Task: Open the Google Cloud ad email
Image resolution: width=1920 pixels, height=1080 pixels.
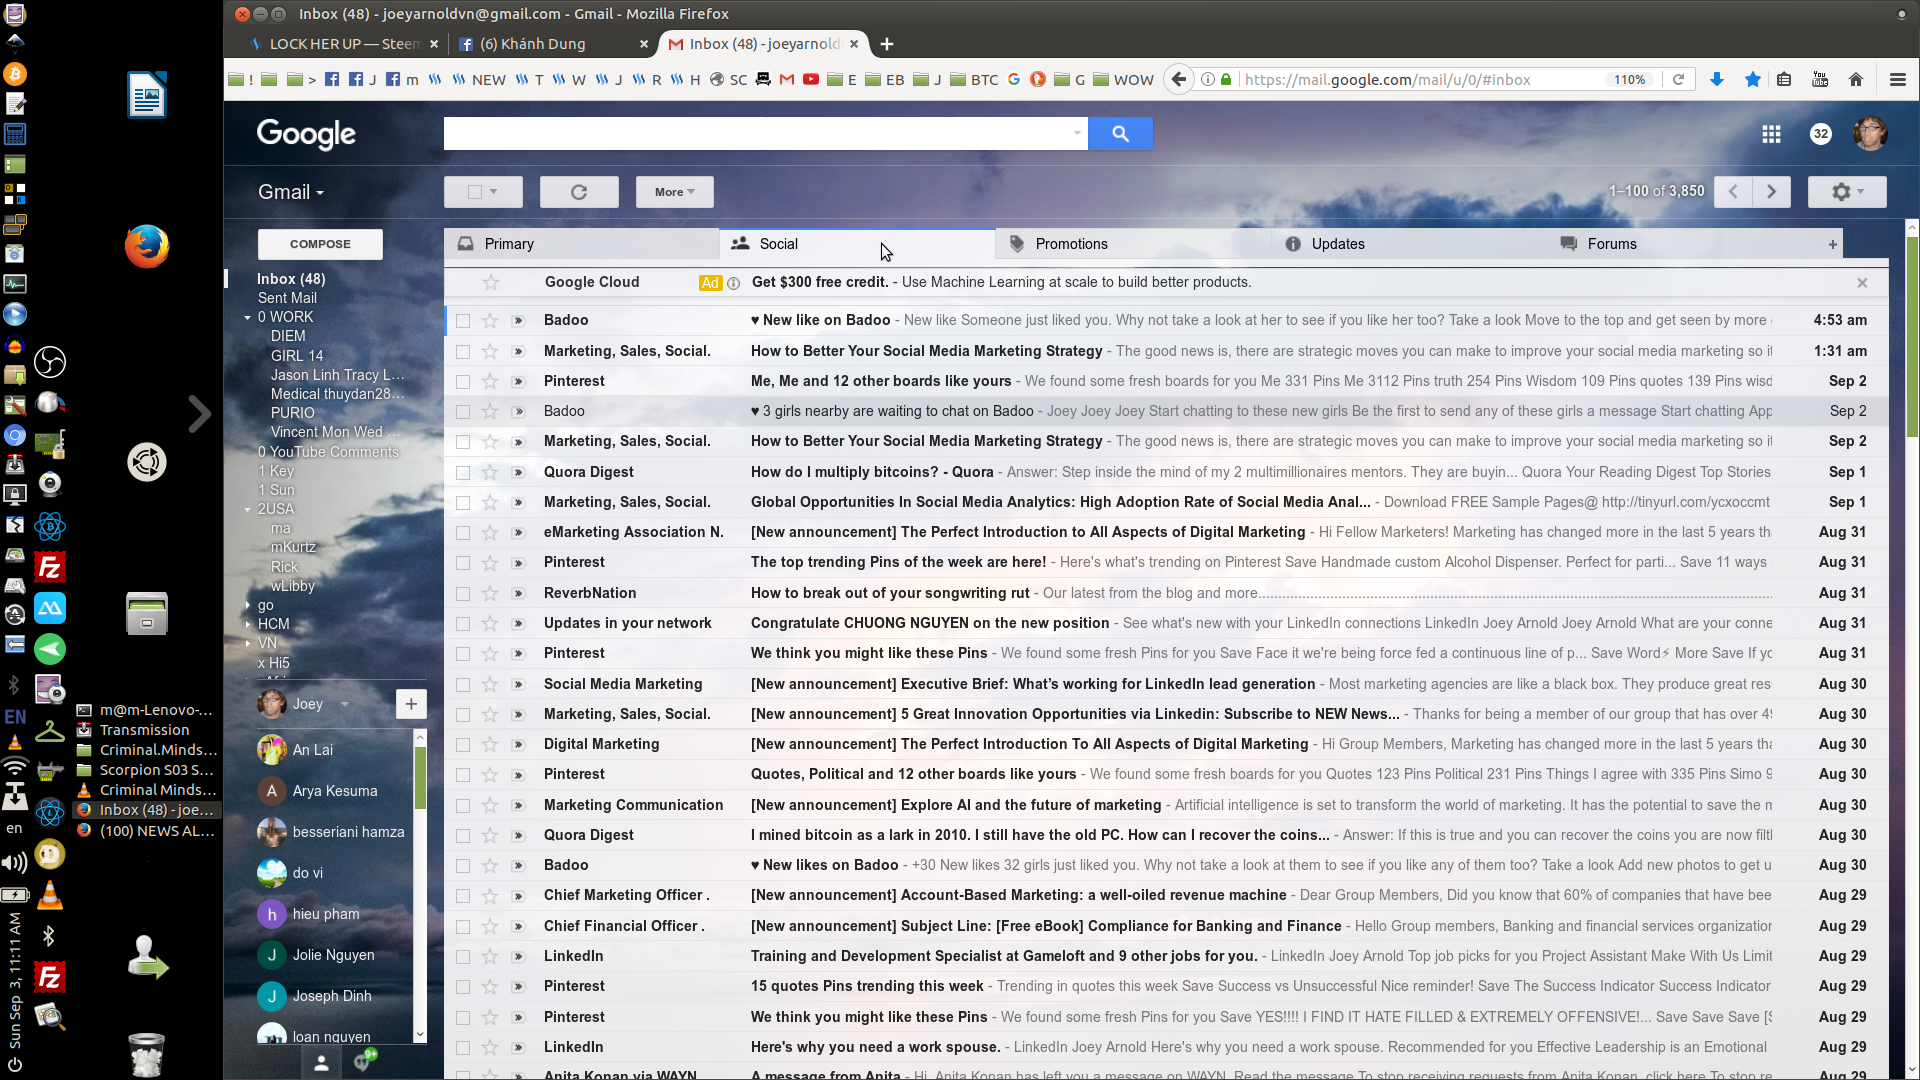Action: pyautogui.click(x=1165, y=283)
